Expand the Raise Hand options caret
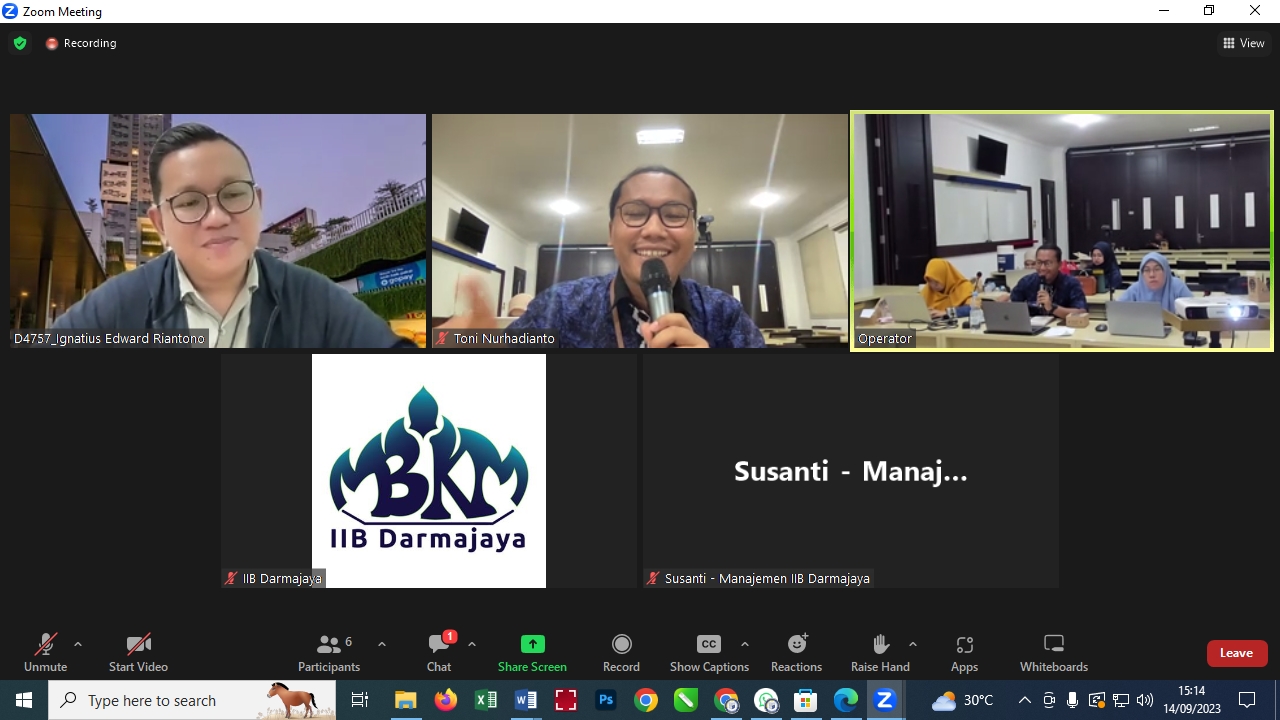 point(912,644)
